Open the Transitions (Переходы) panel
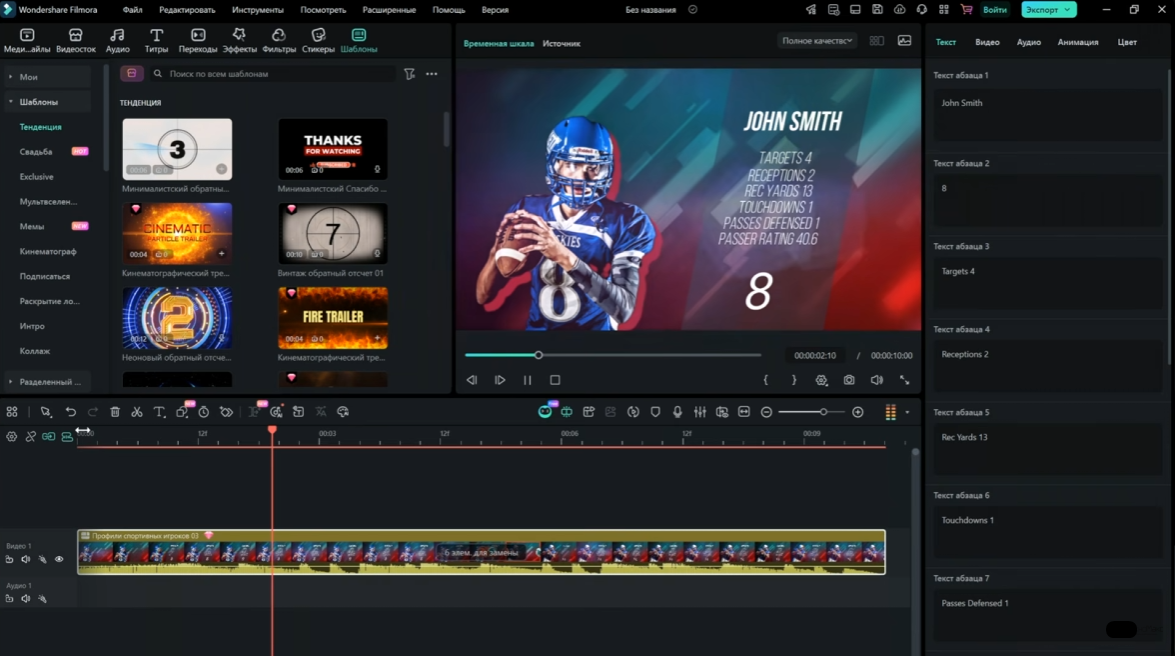Image resolution: width=1175 pixels, height=656 pixels. (x=198, y=40)
